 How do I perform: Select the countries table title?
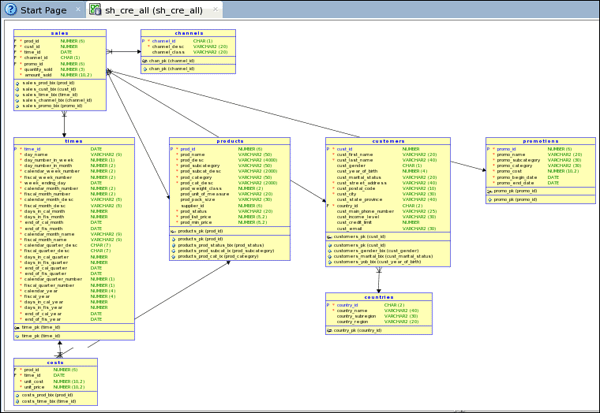pyautogui.click(x=378, y=297)
